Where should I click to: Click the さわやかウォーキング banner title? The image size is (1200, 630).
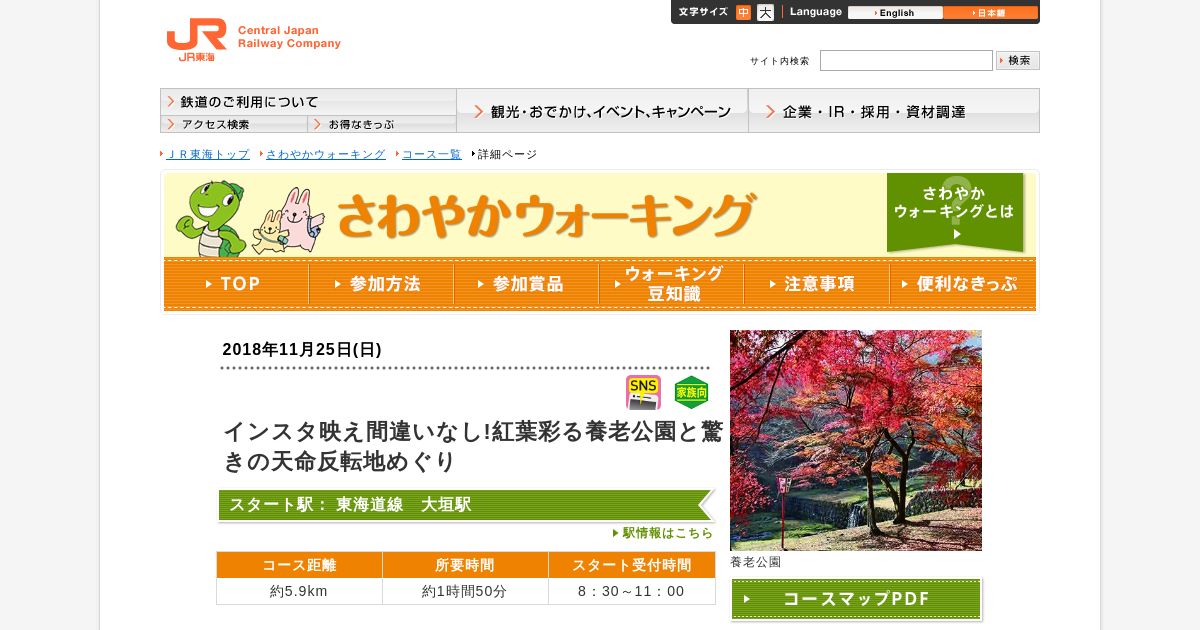pos(545,215)
